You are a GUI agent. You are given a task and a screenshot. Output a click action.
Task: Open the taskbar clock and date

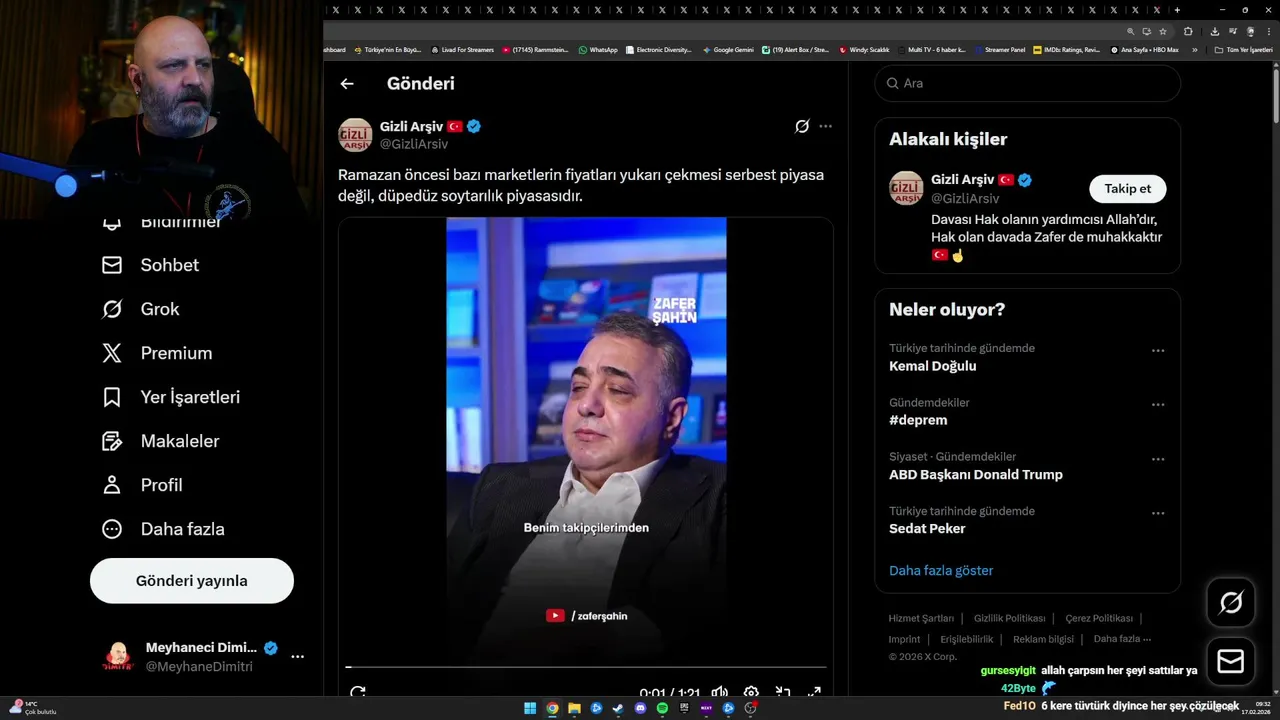1255,708
